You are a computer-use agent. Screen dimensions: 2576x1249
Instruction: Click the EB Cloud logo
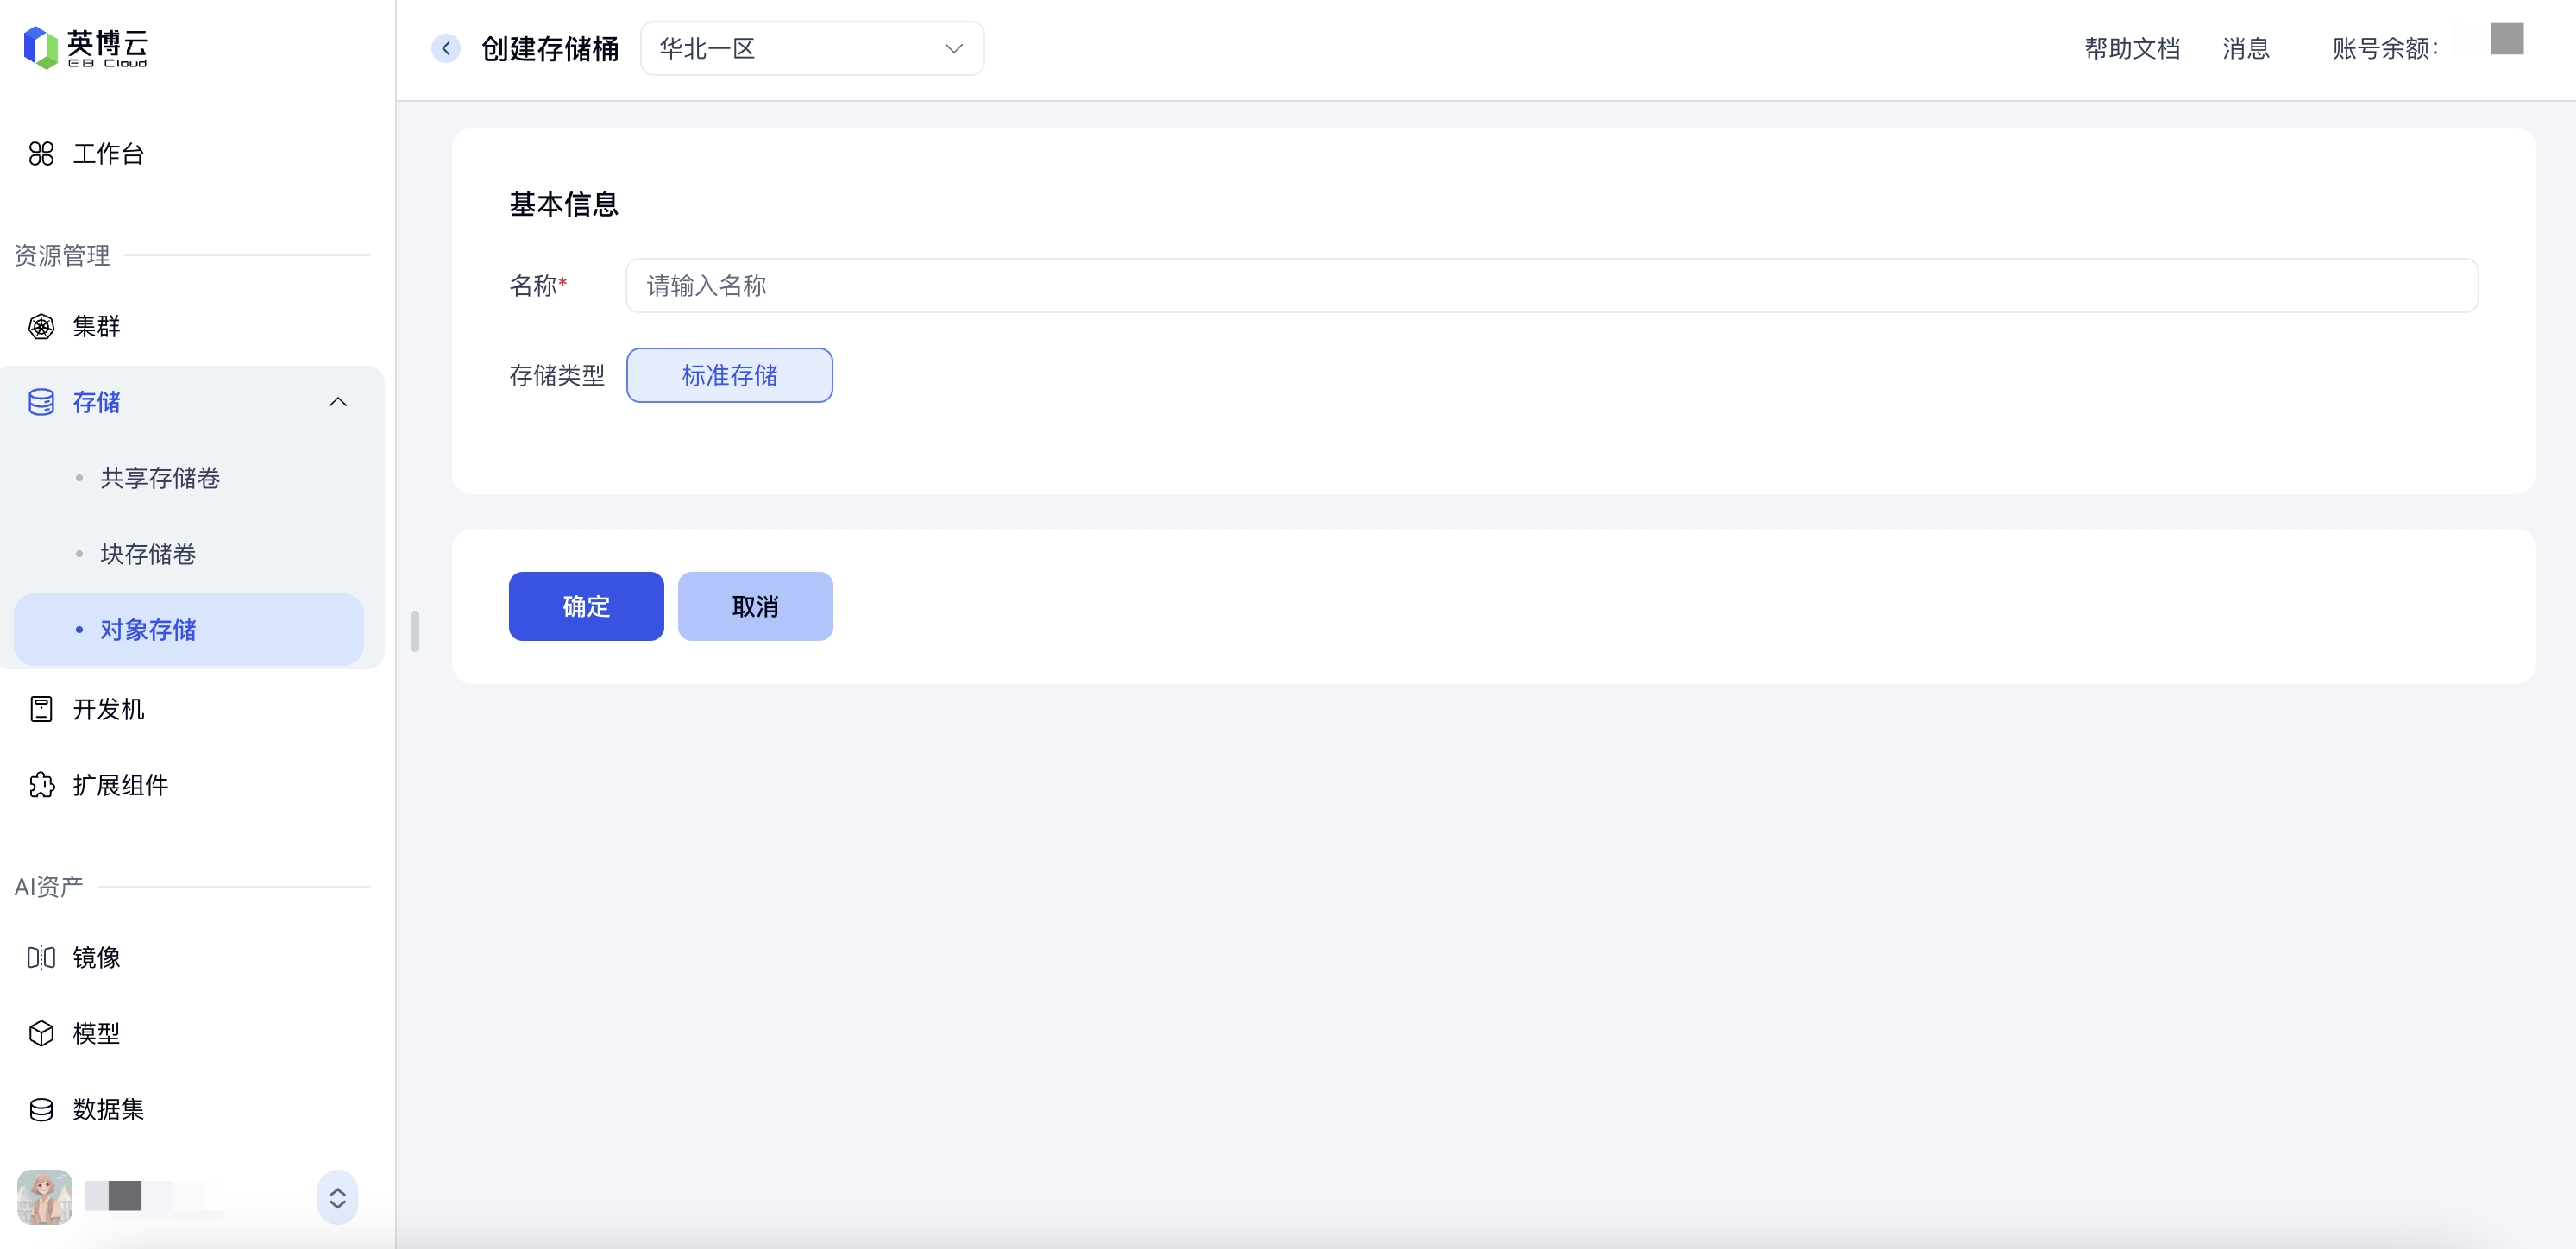click(86, 47)
